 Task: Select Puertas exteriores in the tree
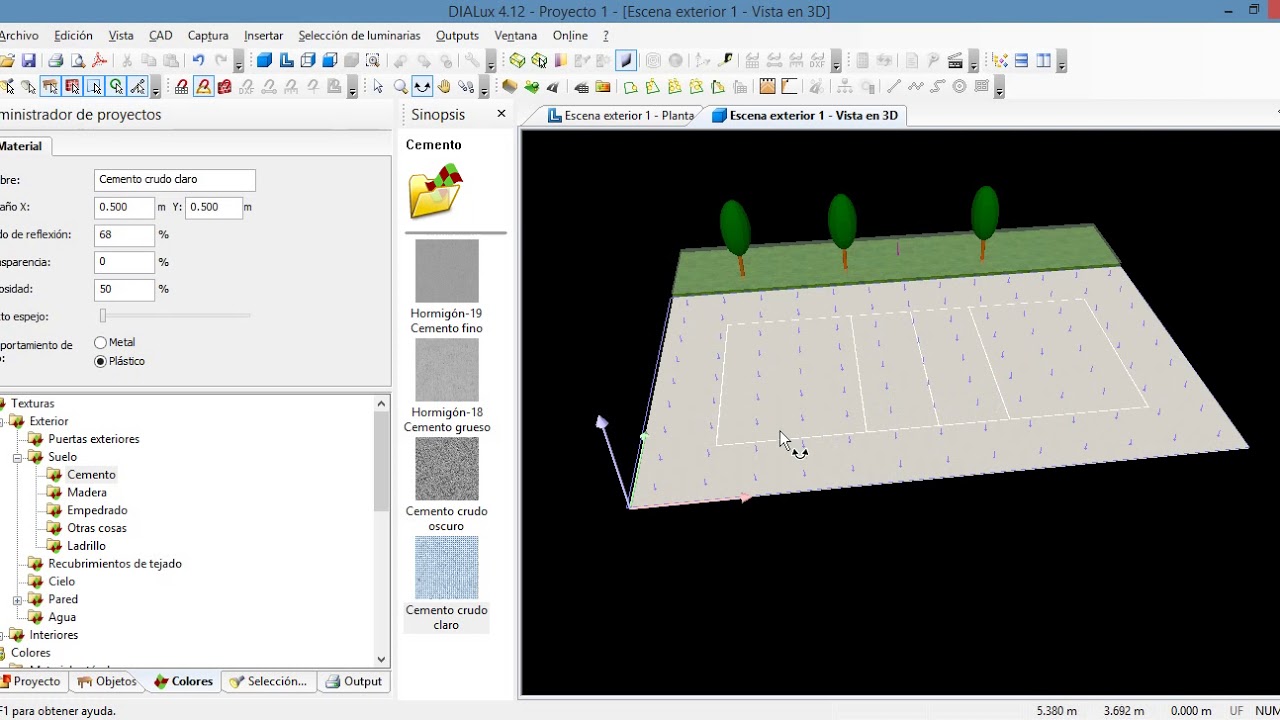point(94,439)
